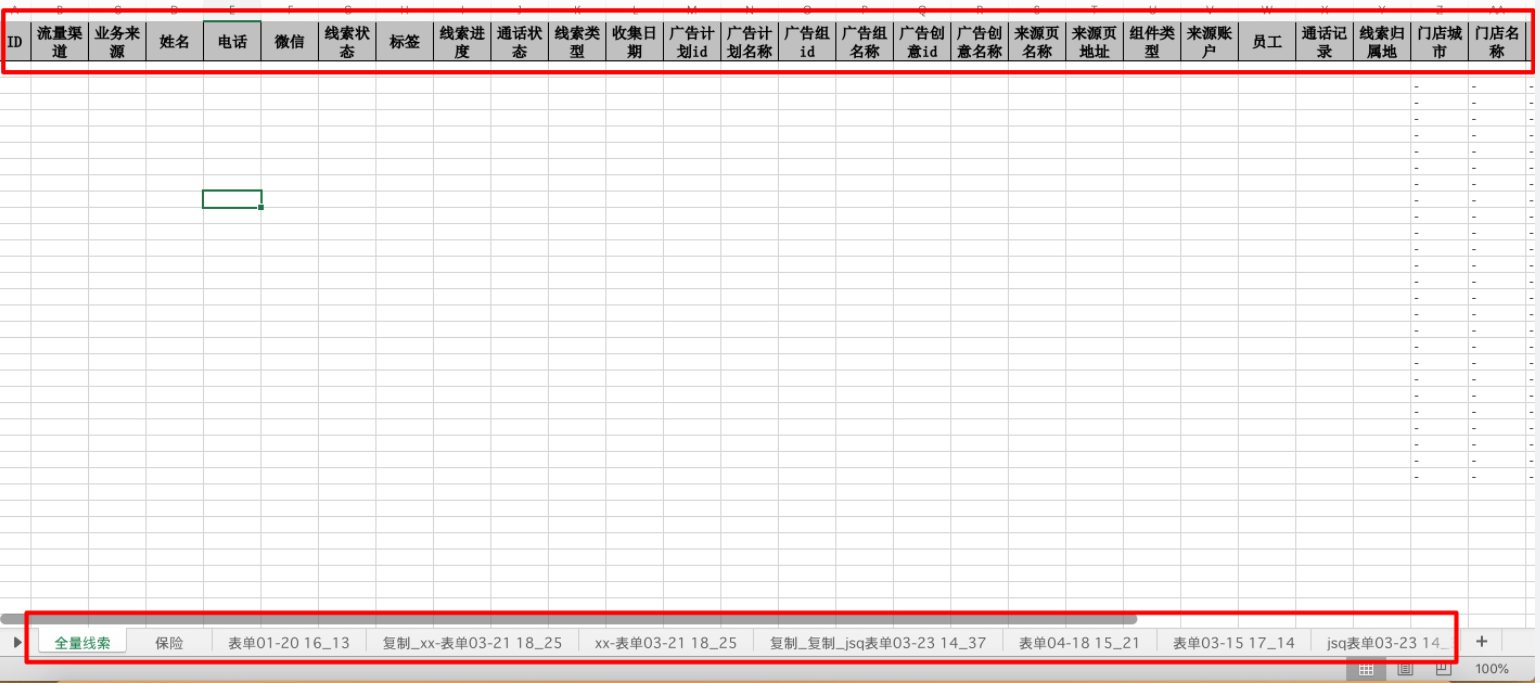Select the 流量渠道 header cell
This screenshot has width=1540, height=683.
(x=60, y=42)
